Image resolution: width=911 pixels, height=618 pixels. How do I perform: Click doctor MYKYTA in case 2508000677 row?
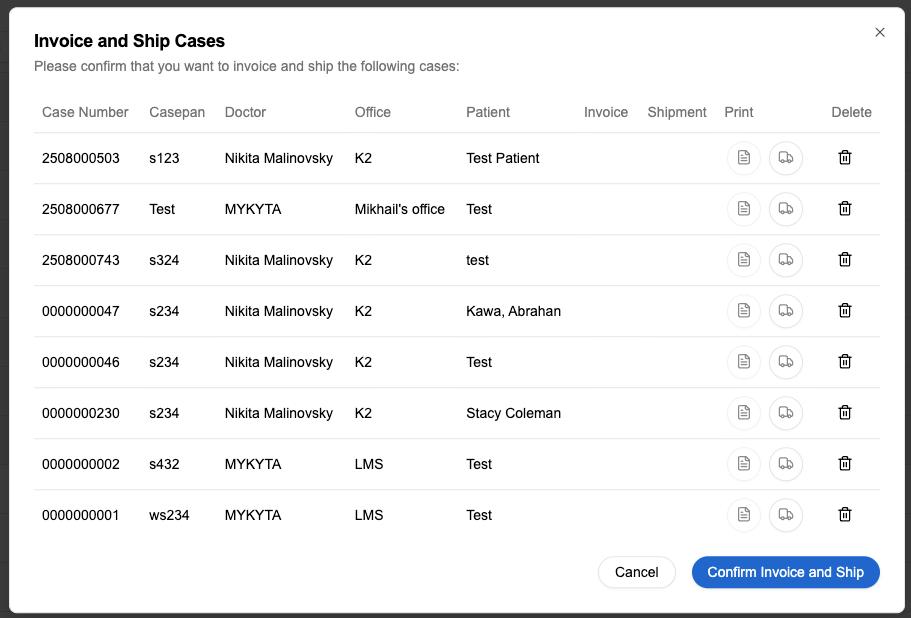point(253,209)
